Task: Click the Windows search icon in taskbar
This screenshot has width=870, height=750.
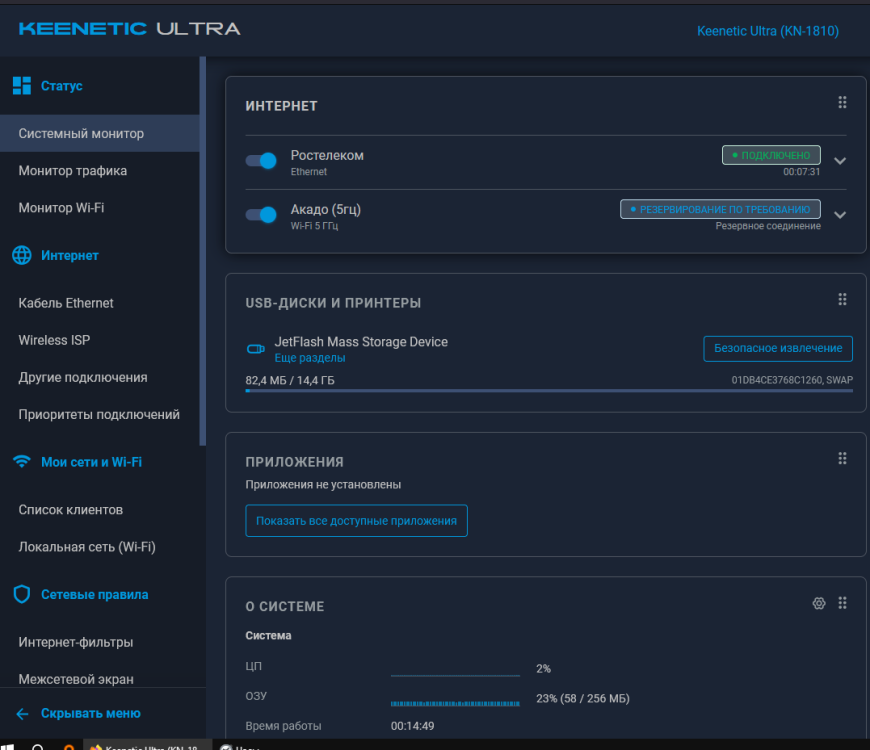Action: [x=38, y=747]
